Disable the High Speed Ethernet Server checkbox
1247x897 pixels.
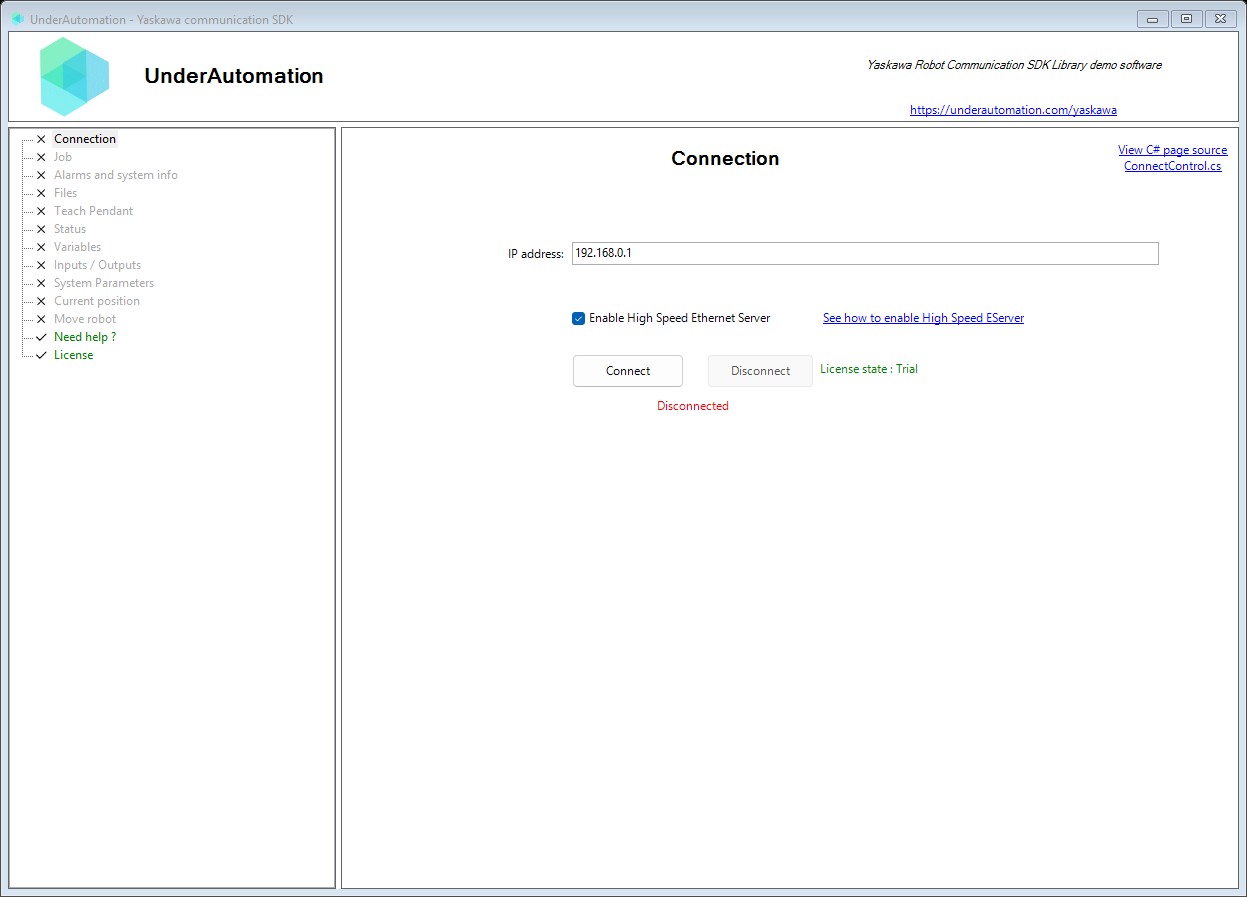point(578,318)
